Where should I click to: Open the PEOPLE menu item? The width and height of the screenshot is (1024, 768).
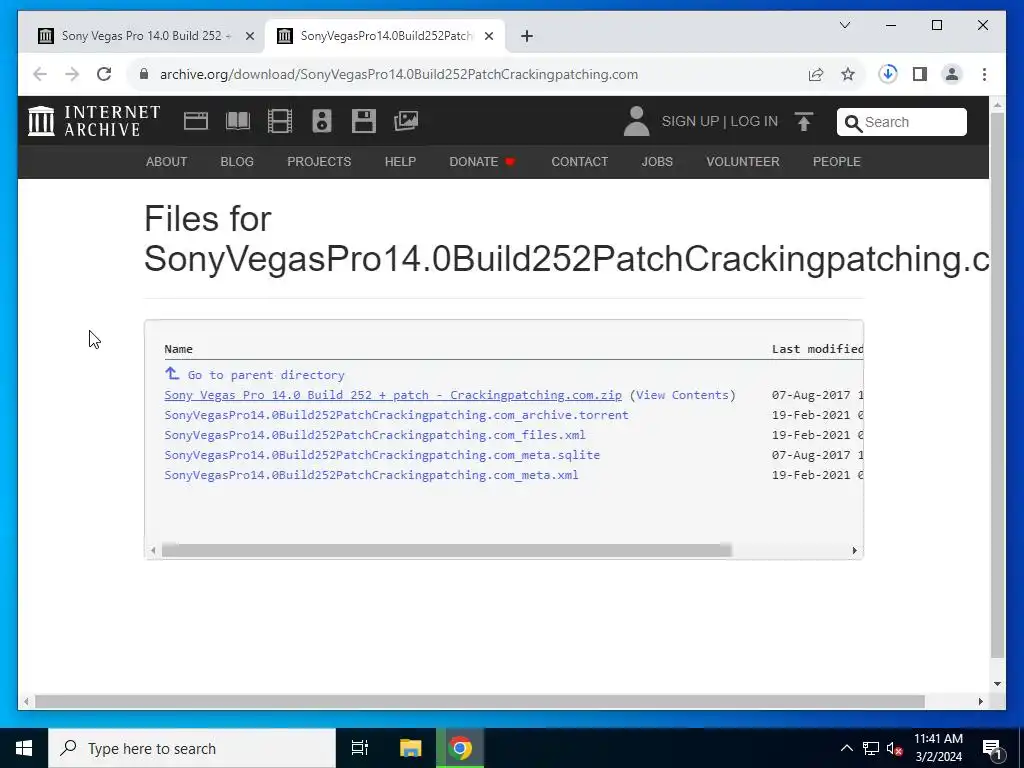pos(837,161)
